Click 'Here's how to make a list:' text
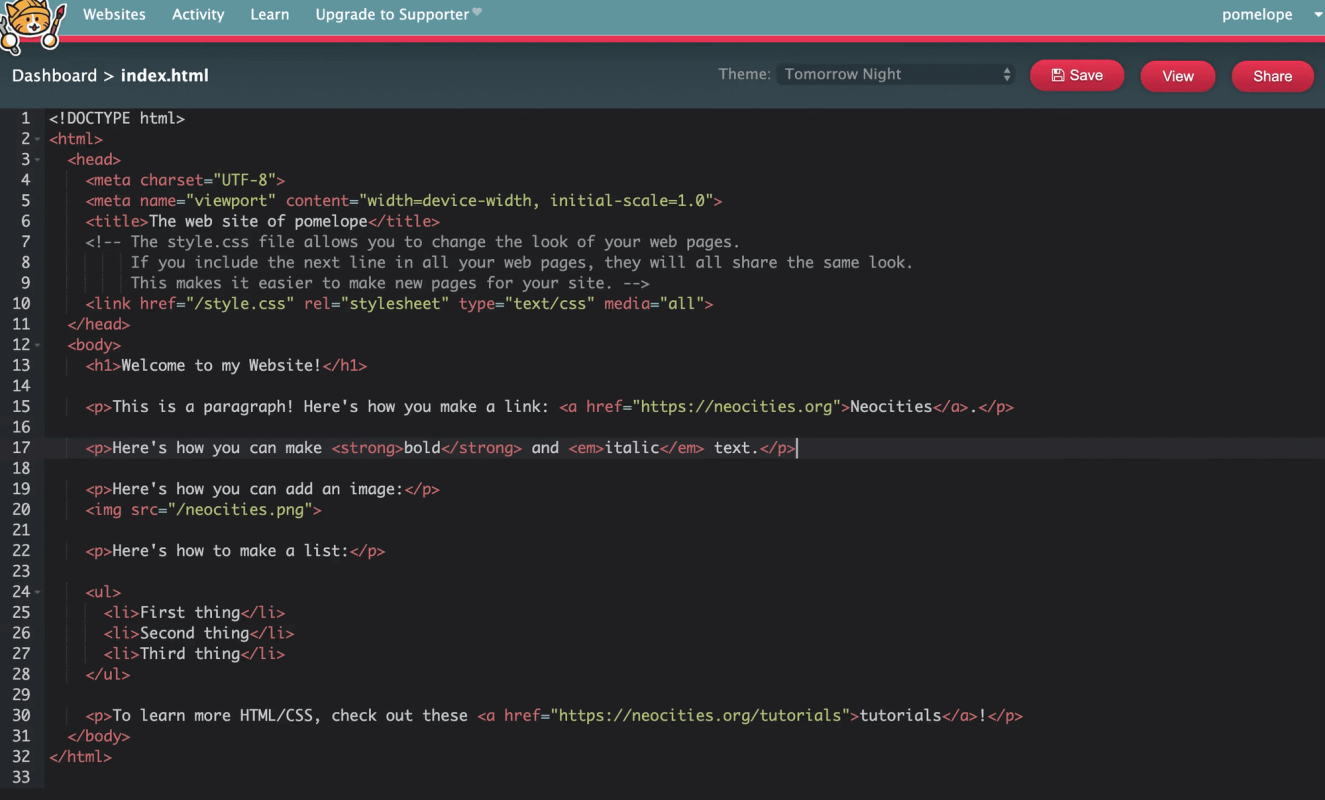 tap(231, 551)
